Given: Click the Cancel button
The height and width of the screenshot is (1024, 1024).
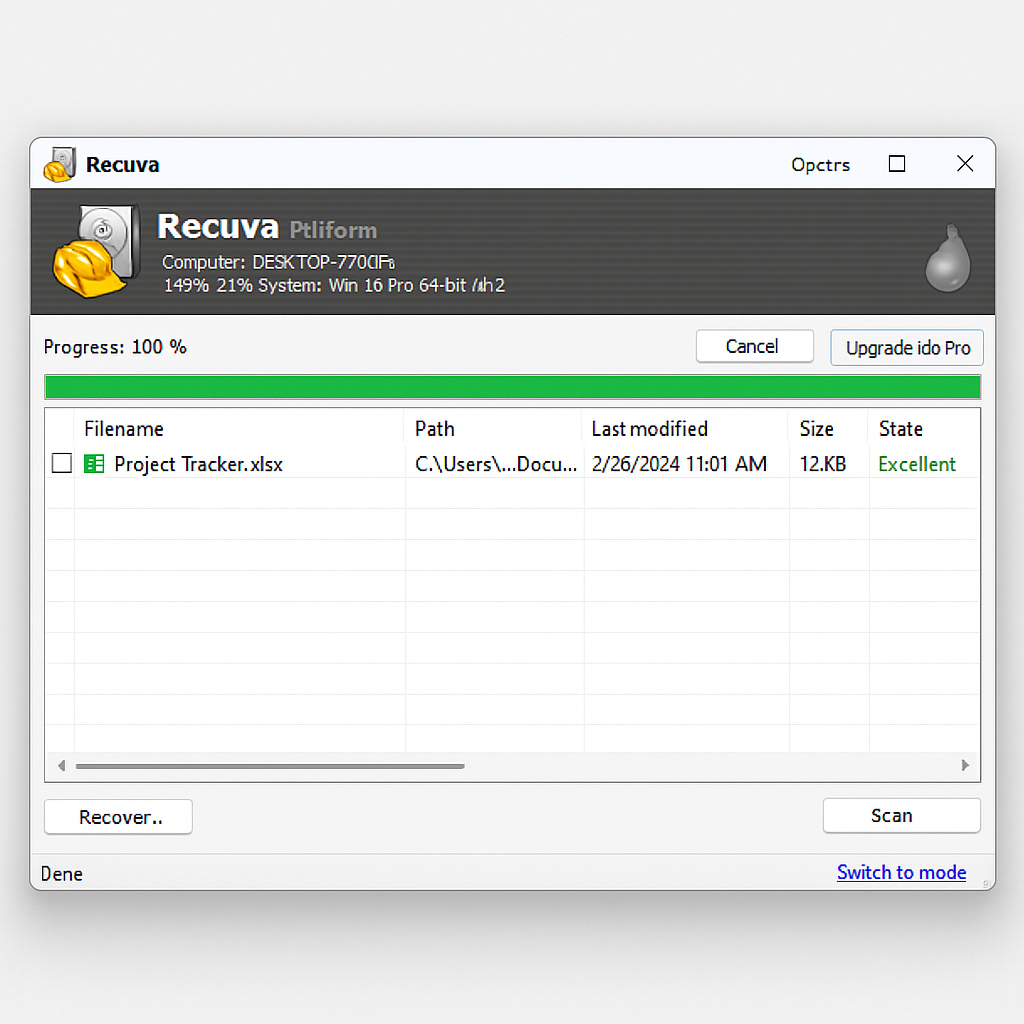Looking at the screenshot, I should click(x=754, y=346).
